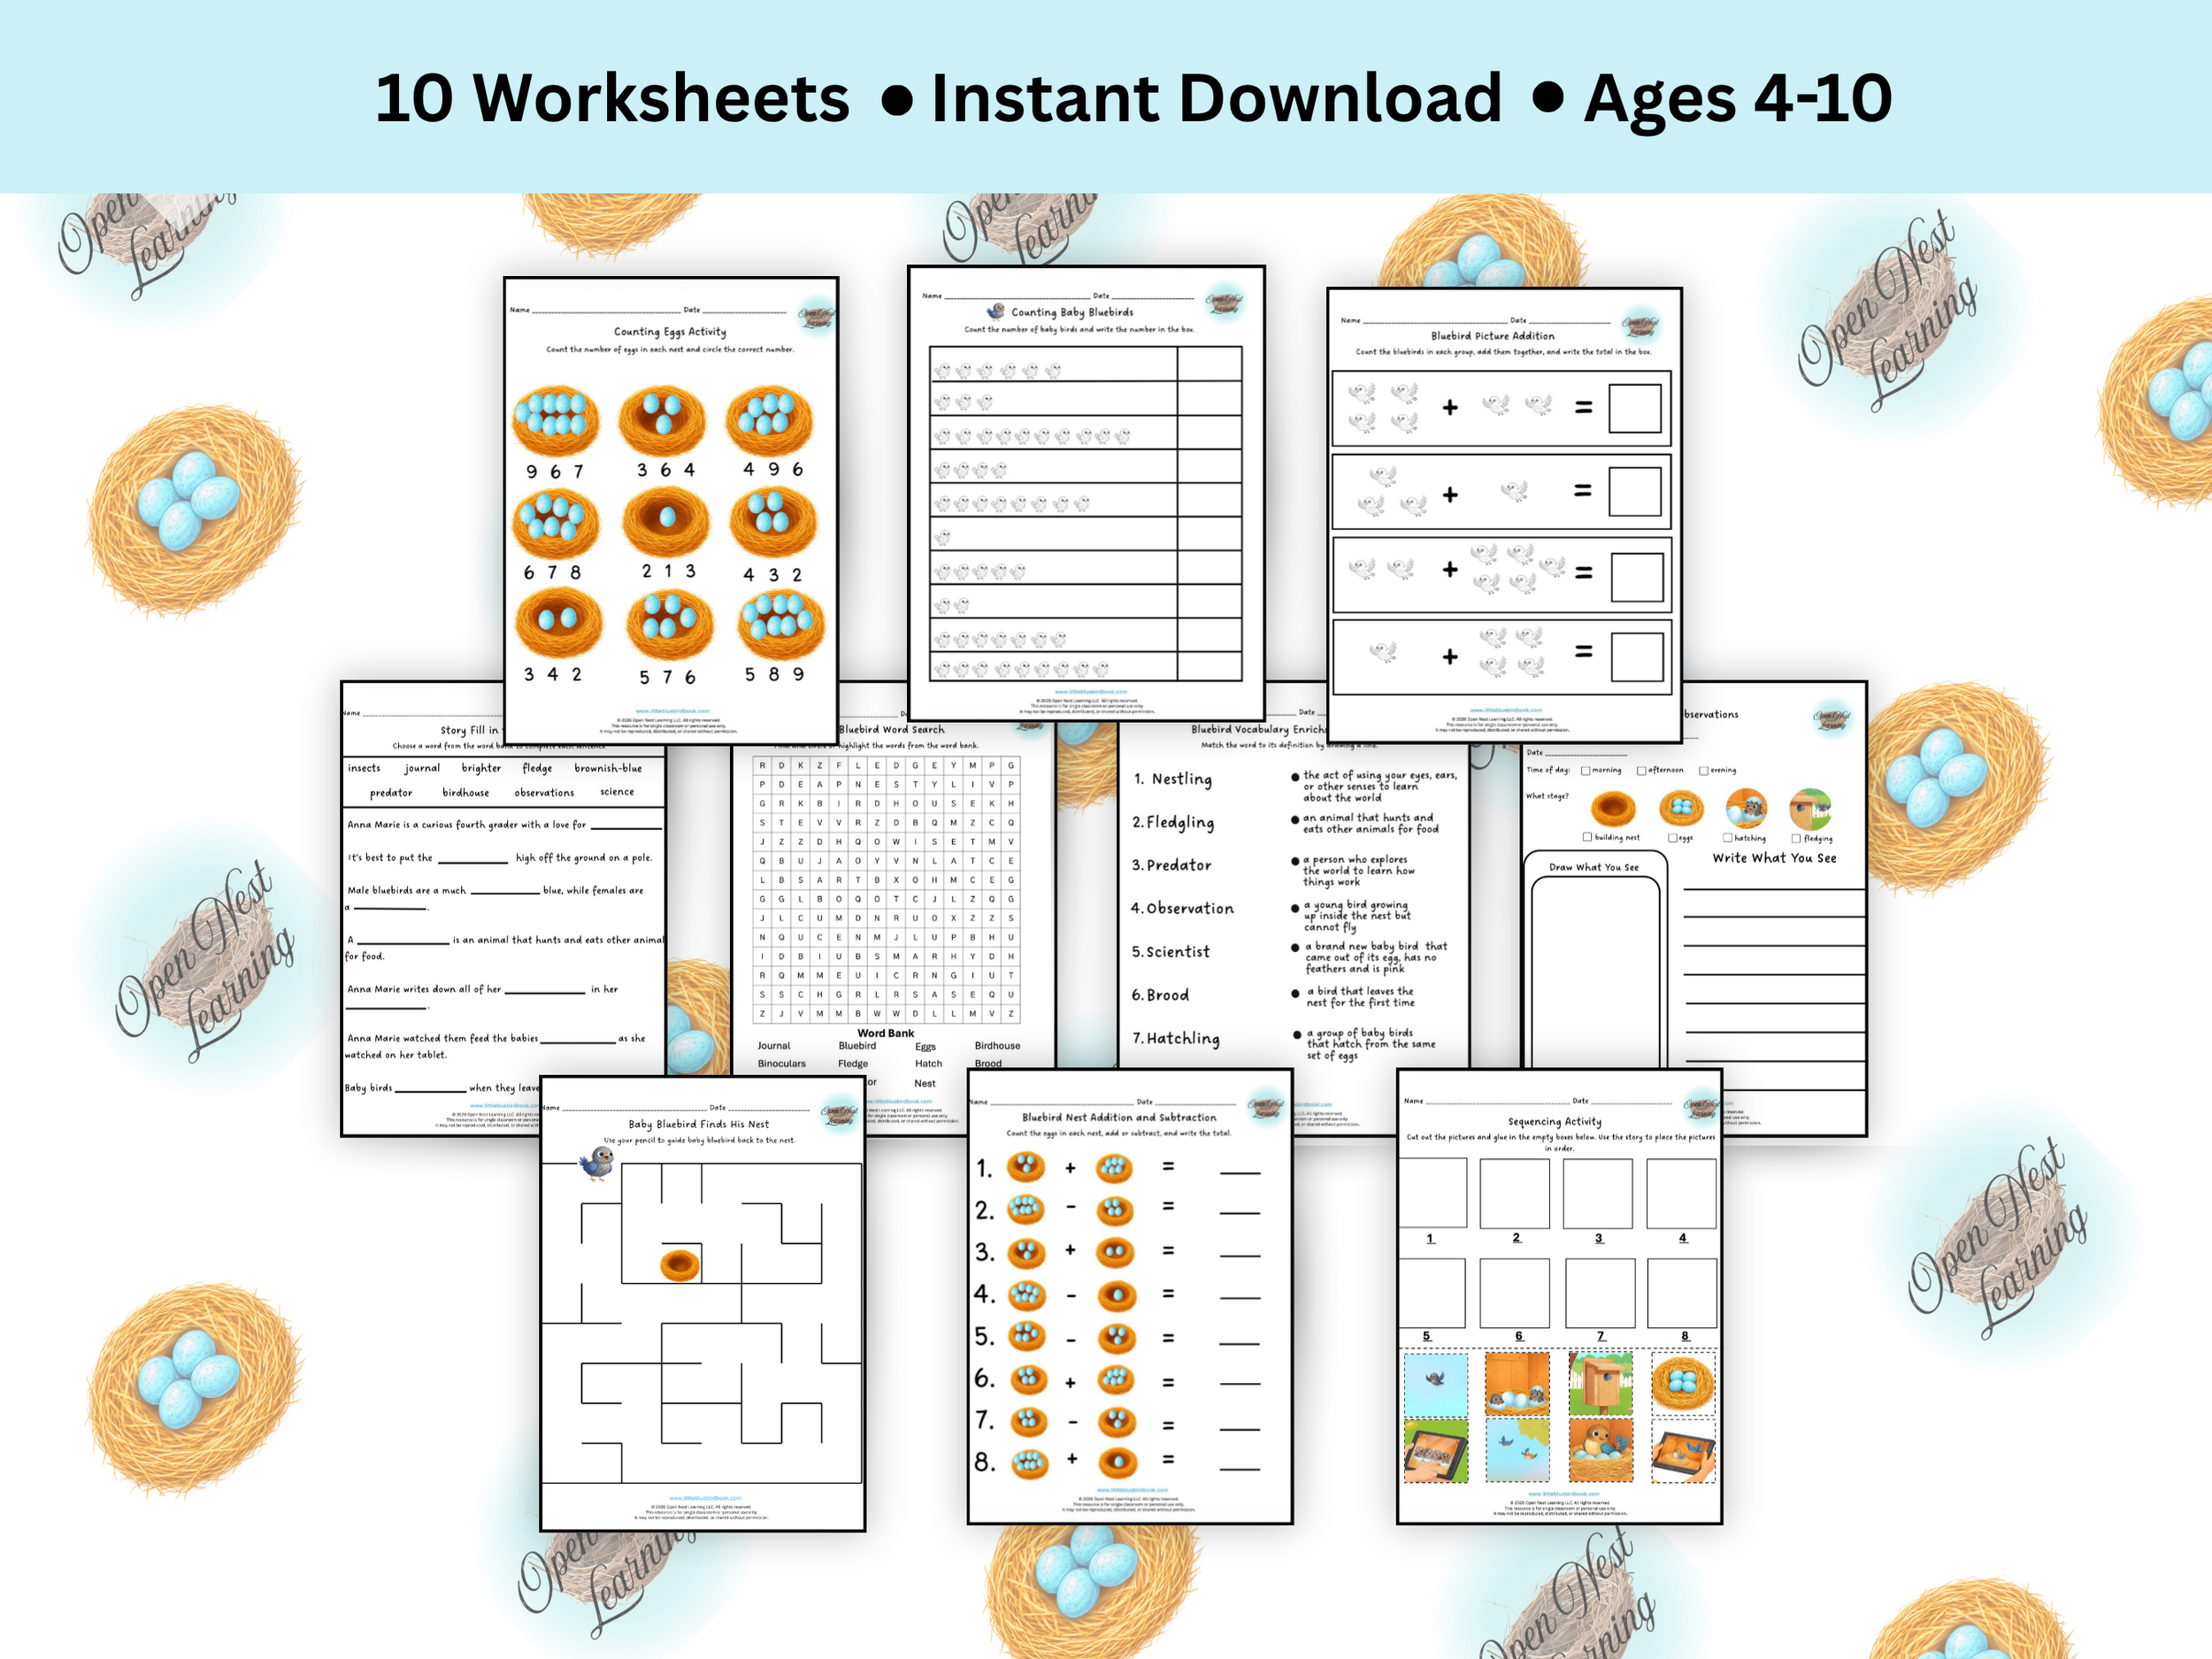Click the minus sign in problem 2 of nest subtraction
Image resolution: width=2212 pixels, height=1659 pixels.
pos(1070,1208)
